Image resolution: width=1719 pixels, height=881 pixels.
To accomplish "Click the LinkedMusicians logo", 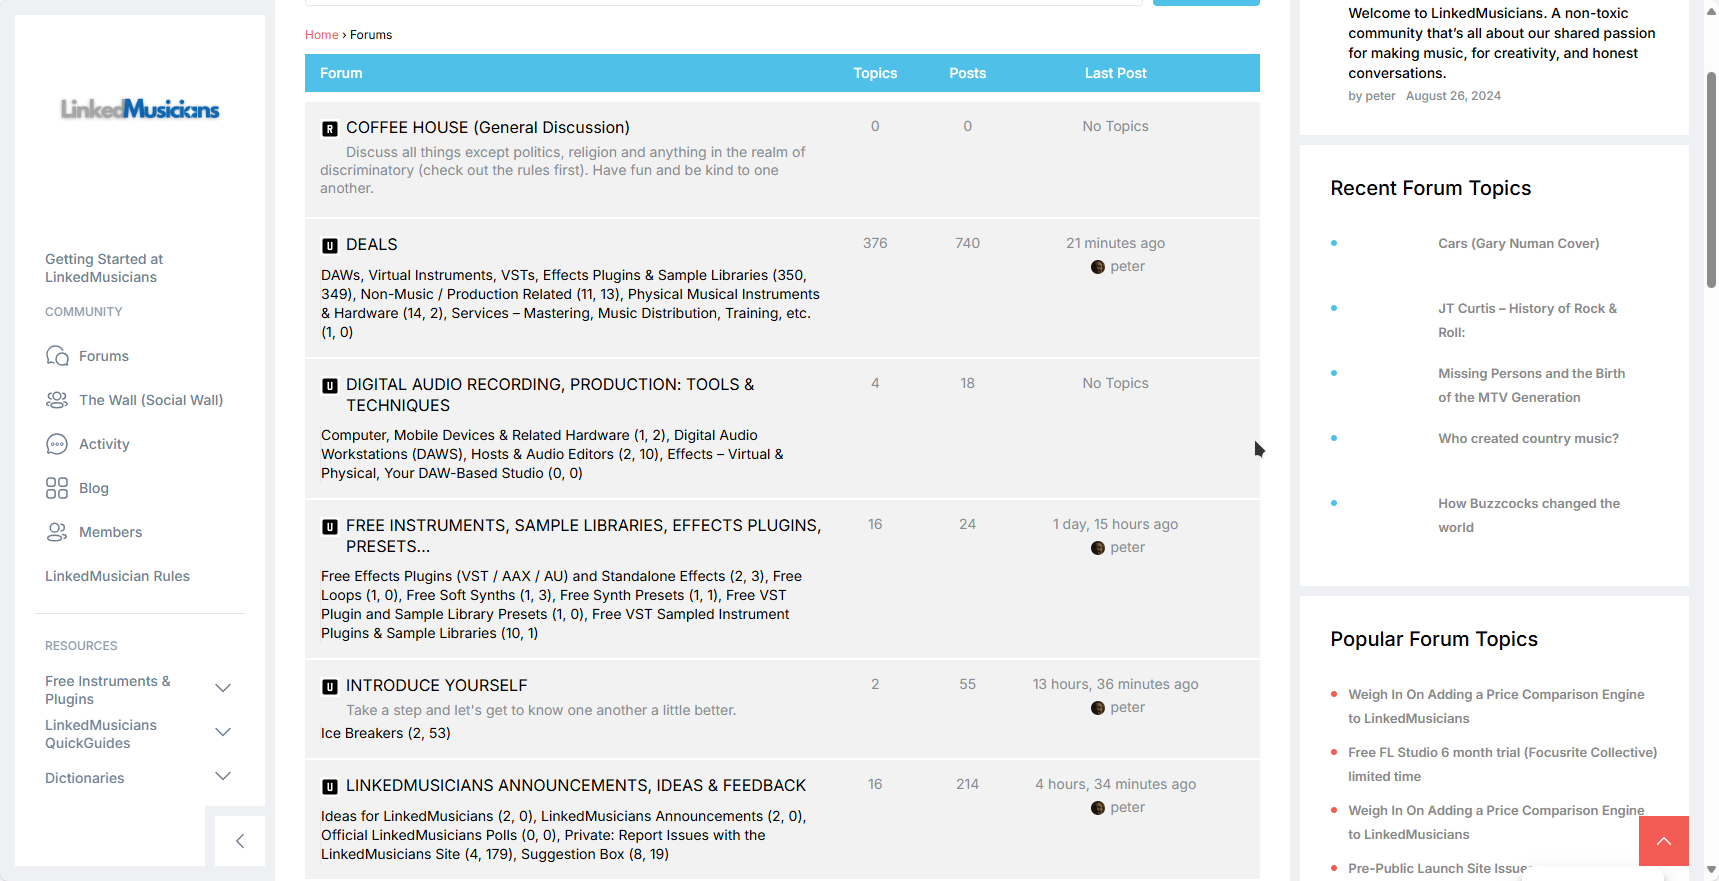I will (140, 109).
